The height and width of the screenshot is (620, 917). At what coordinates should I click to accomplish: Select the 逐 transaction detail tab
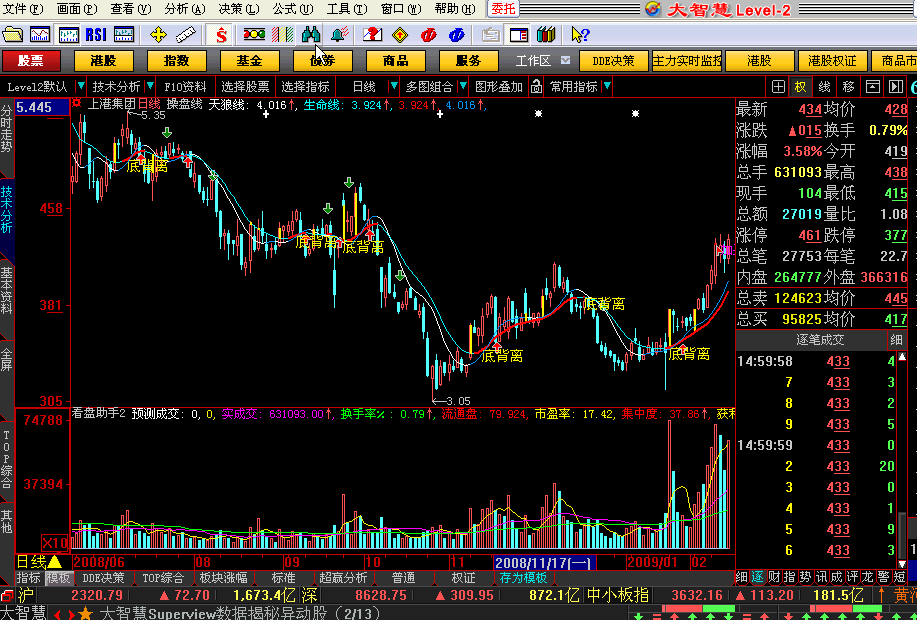(757, 577)
